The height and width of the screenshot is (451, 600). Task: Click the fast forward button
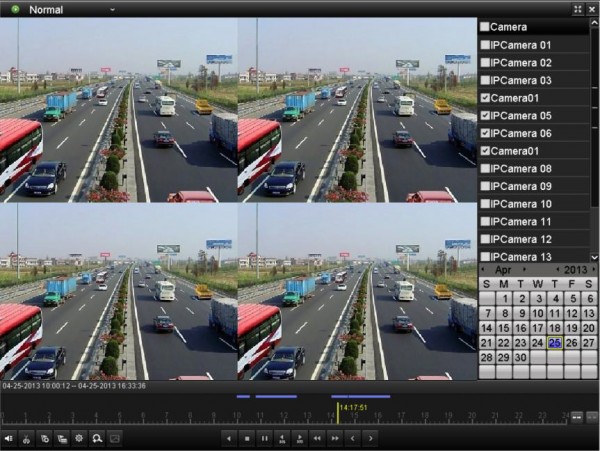point(335,438)
